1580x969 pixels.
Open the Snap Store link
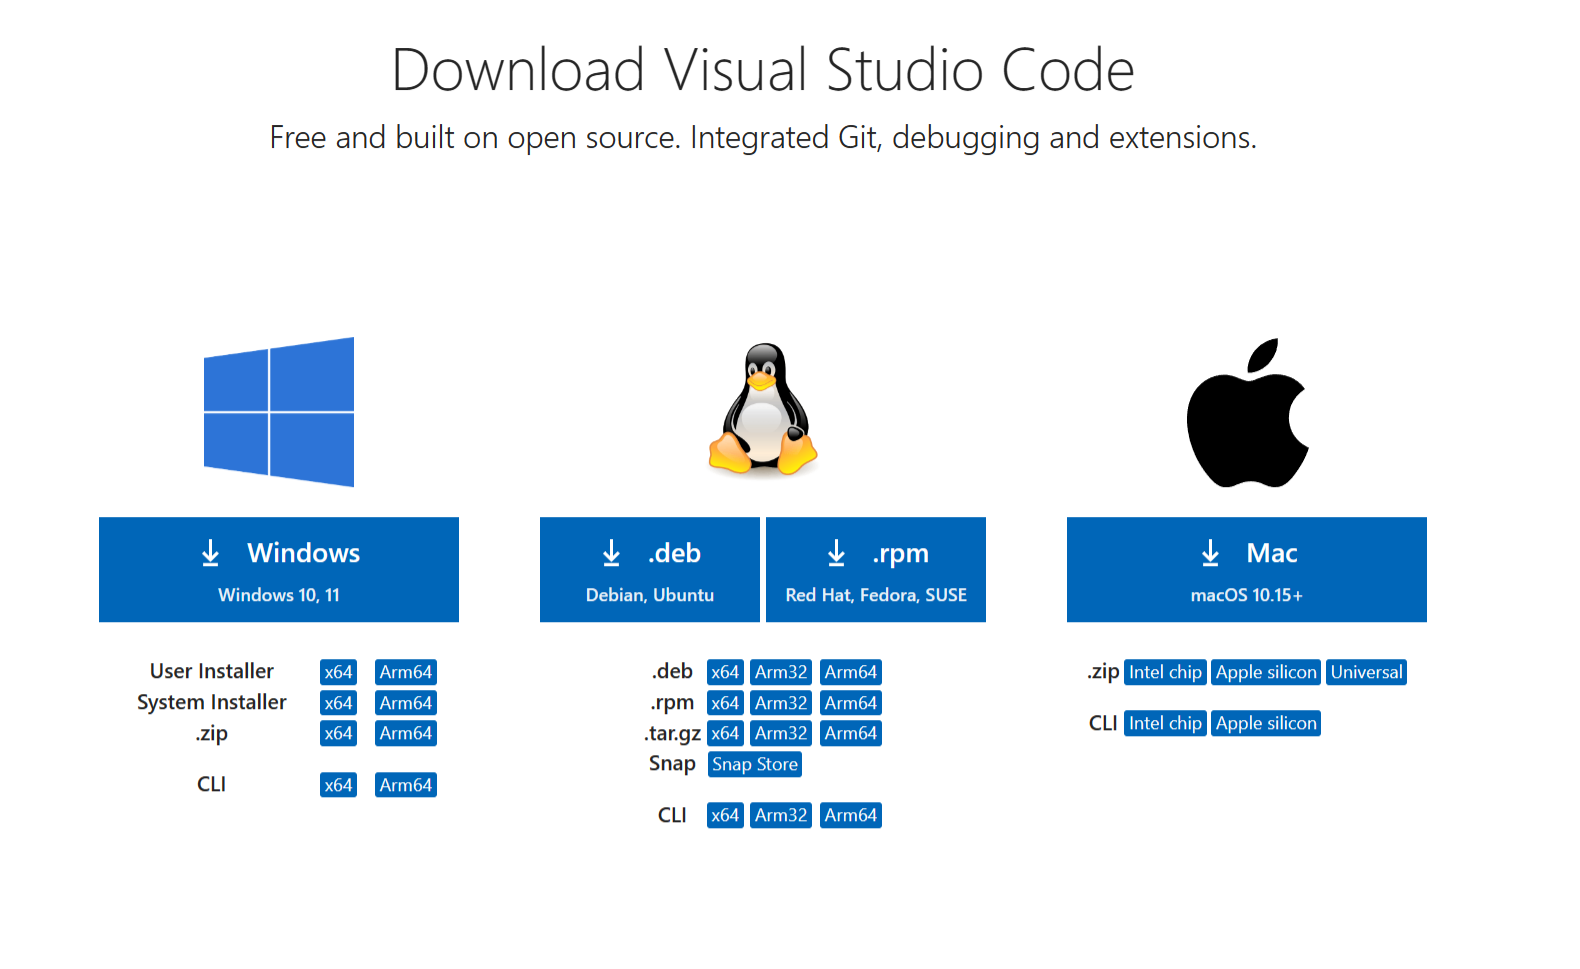point(755,764)
